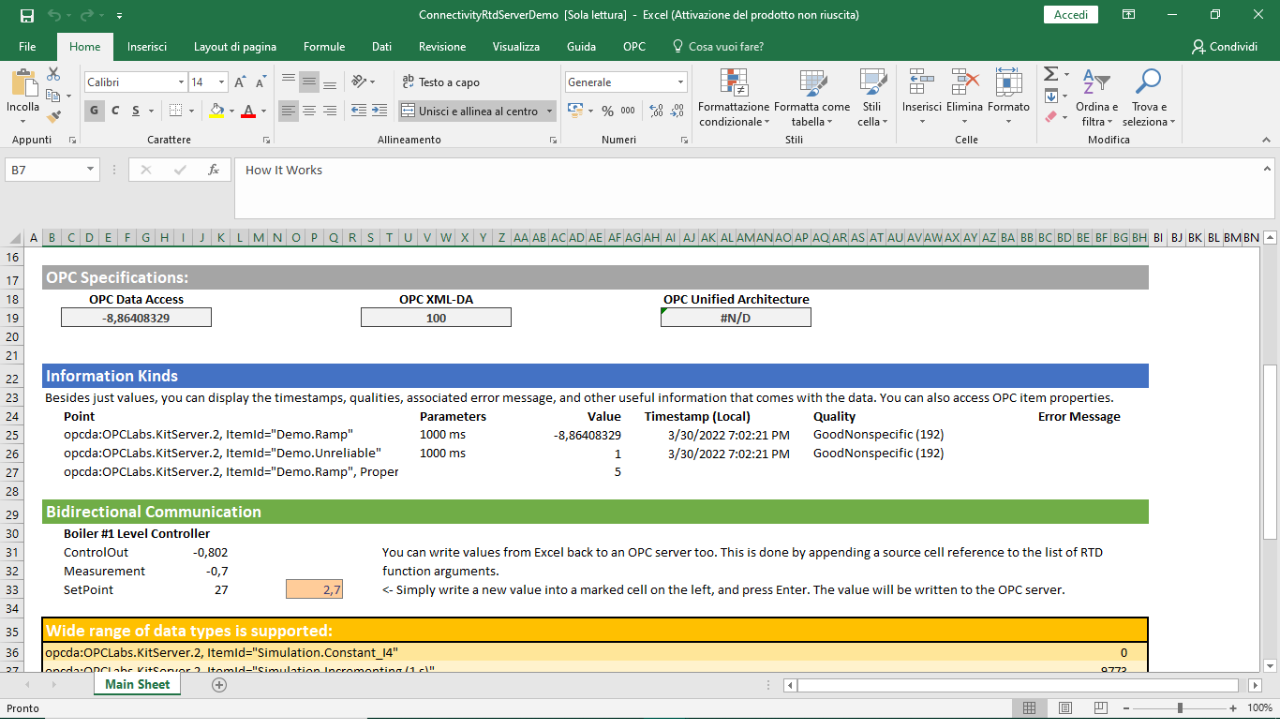Viewport: 1280px width, 719px height.
Task: Open the Trova e seleziona dropdown
Action: 1149,97
